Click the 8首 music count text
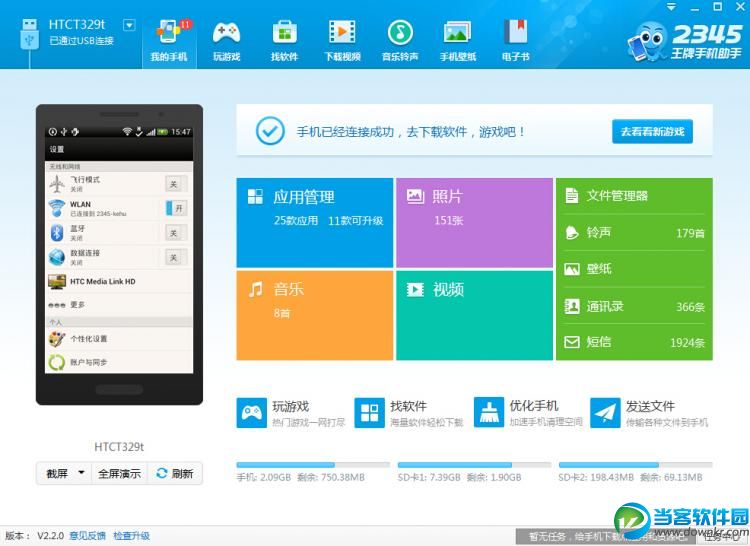750x546 pixels. (282, 313)
